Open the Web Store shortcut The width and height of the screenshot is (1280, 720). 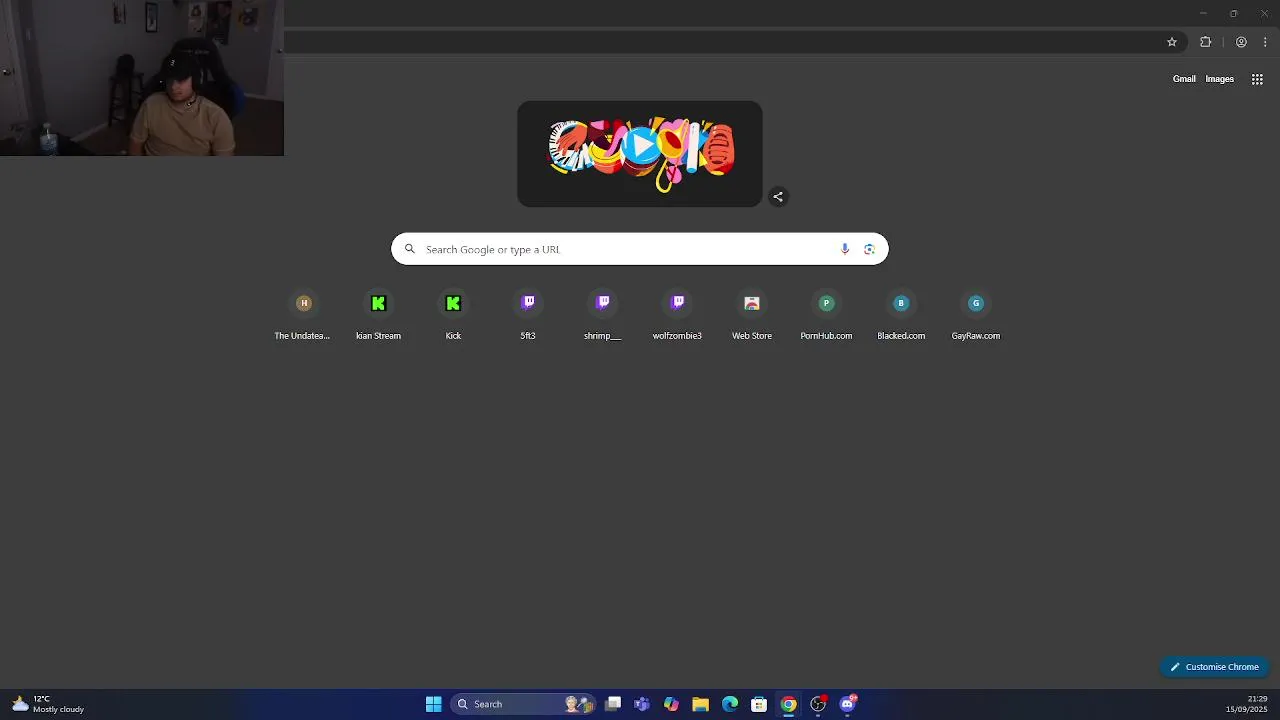click(752, 315)
